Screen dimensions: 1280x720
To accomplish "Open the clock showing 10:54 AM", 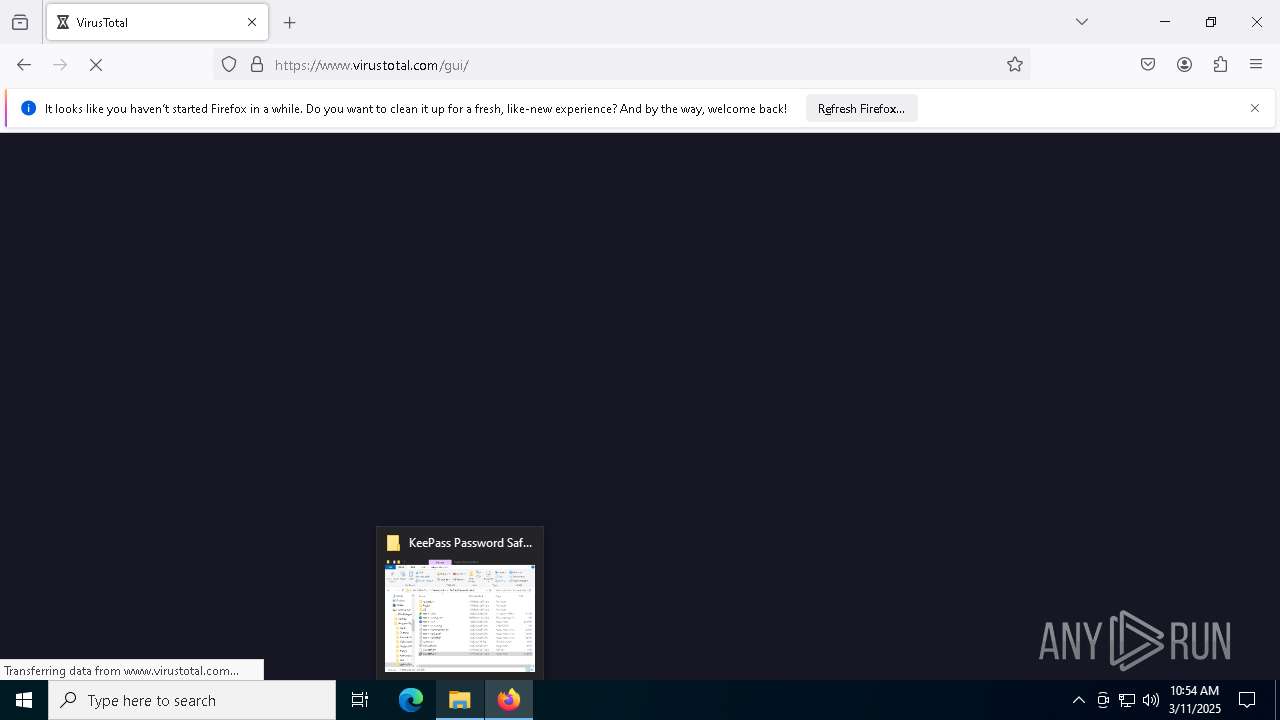I will pyautogui.click(x=1194, y=700).
